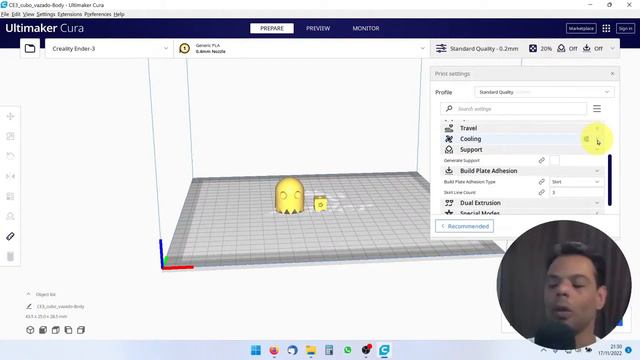Enable the Generate Support checkbox
The width and height of the screenshot is (640, 360).
point(555,160)
